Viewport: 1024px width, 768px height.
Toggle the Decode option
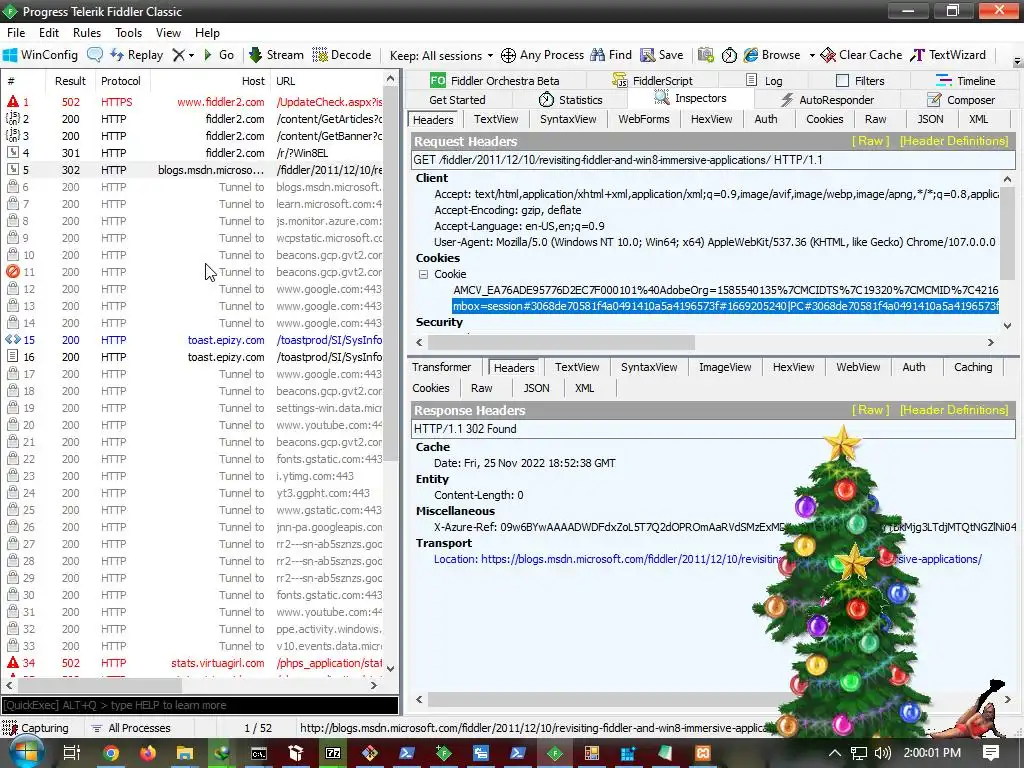pyautogui.click(x=342, y=55)
